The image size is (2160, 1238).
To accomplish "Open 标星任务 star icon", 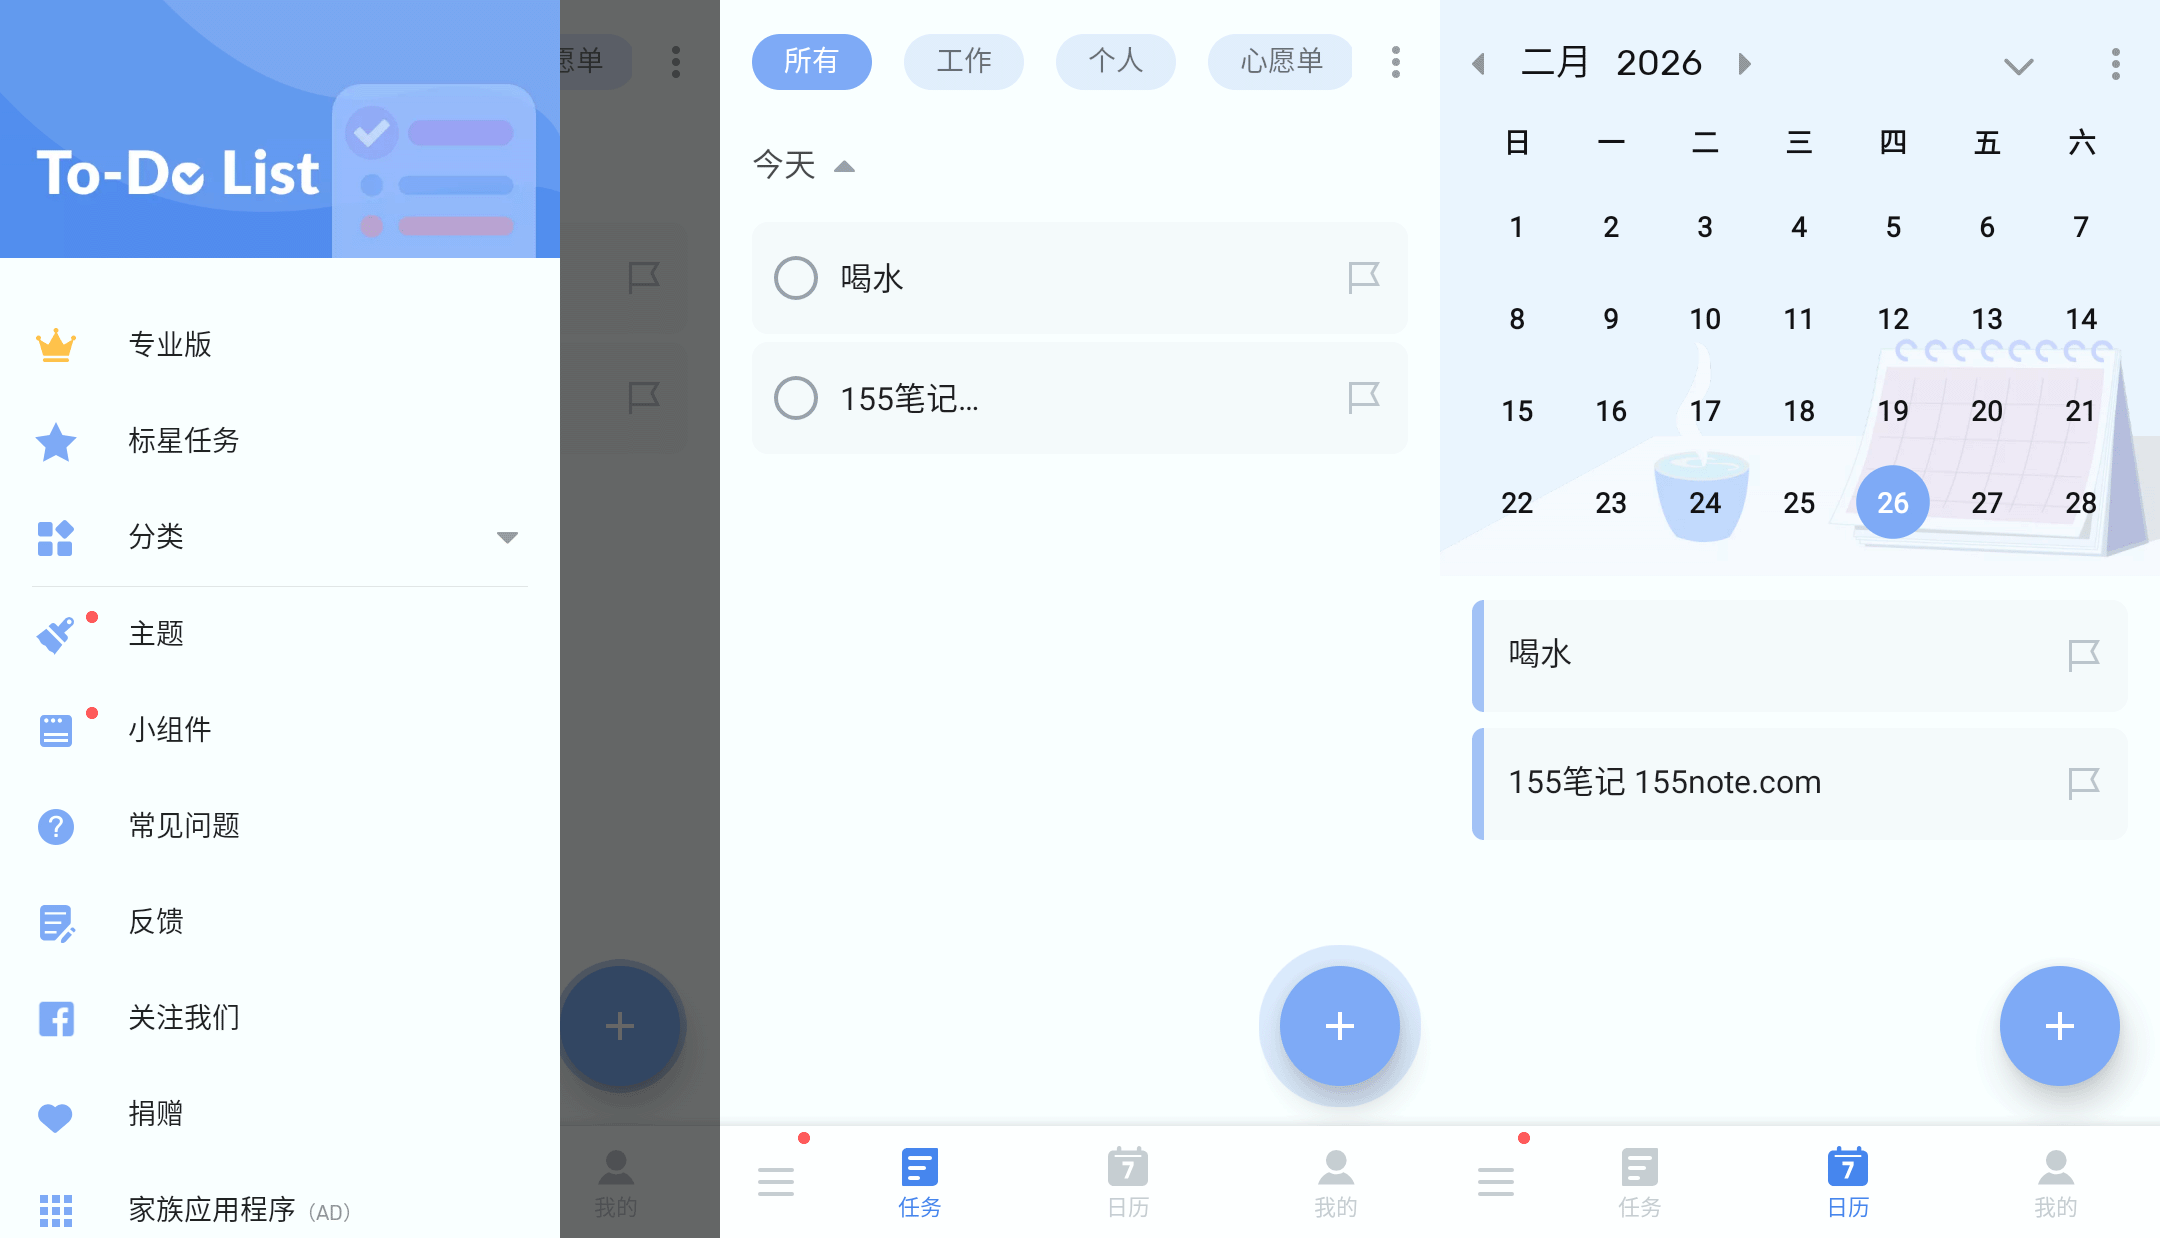I will [x=56, y=441].
